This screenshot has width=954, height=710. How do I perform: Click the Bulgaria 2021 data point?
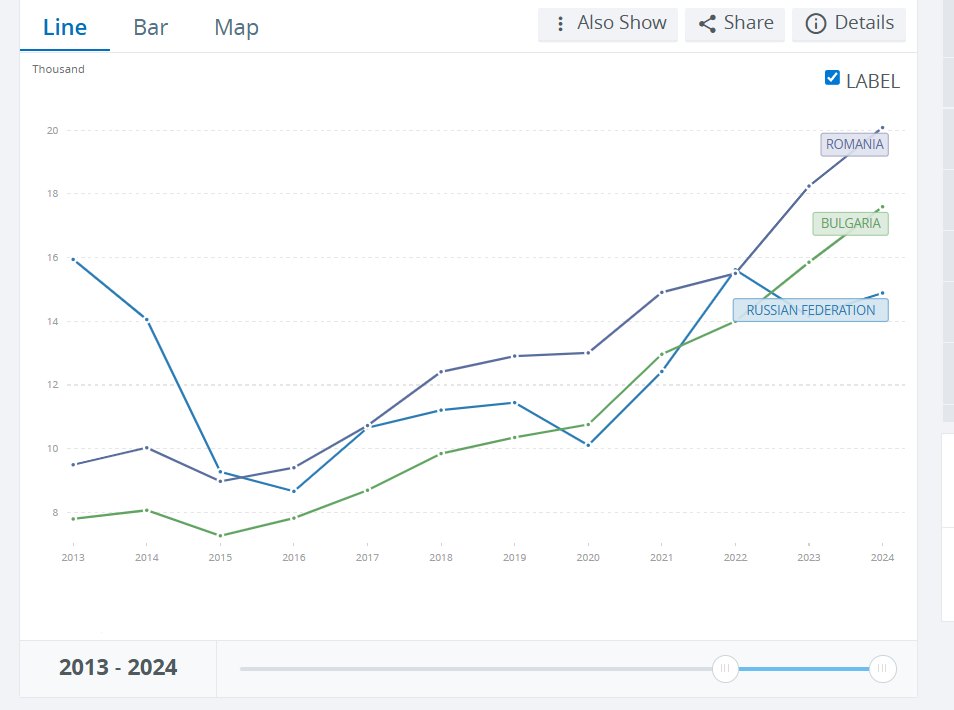point(662,354)
